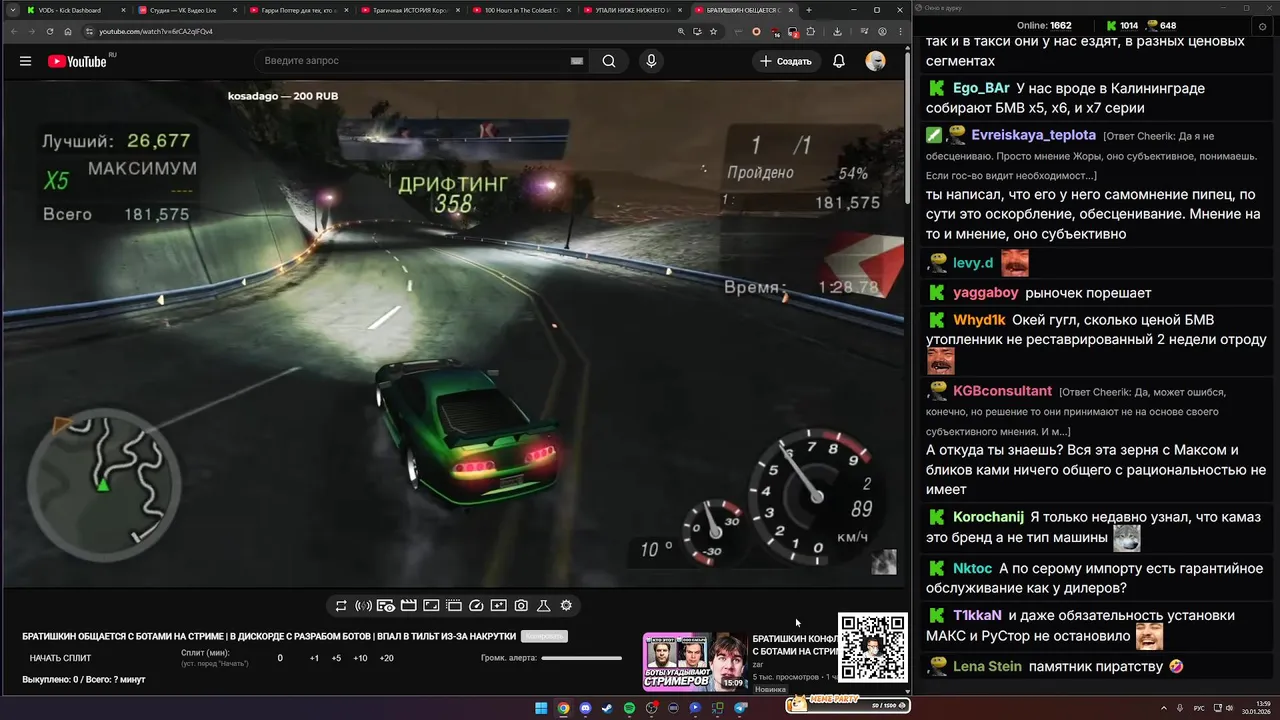Click the lab flask icon in the video toolbar

coord(544,606)
